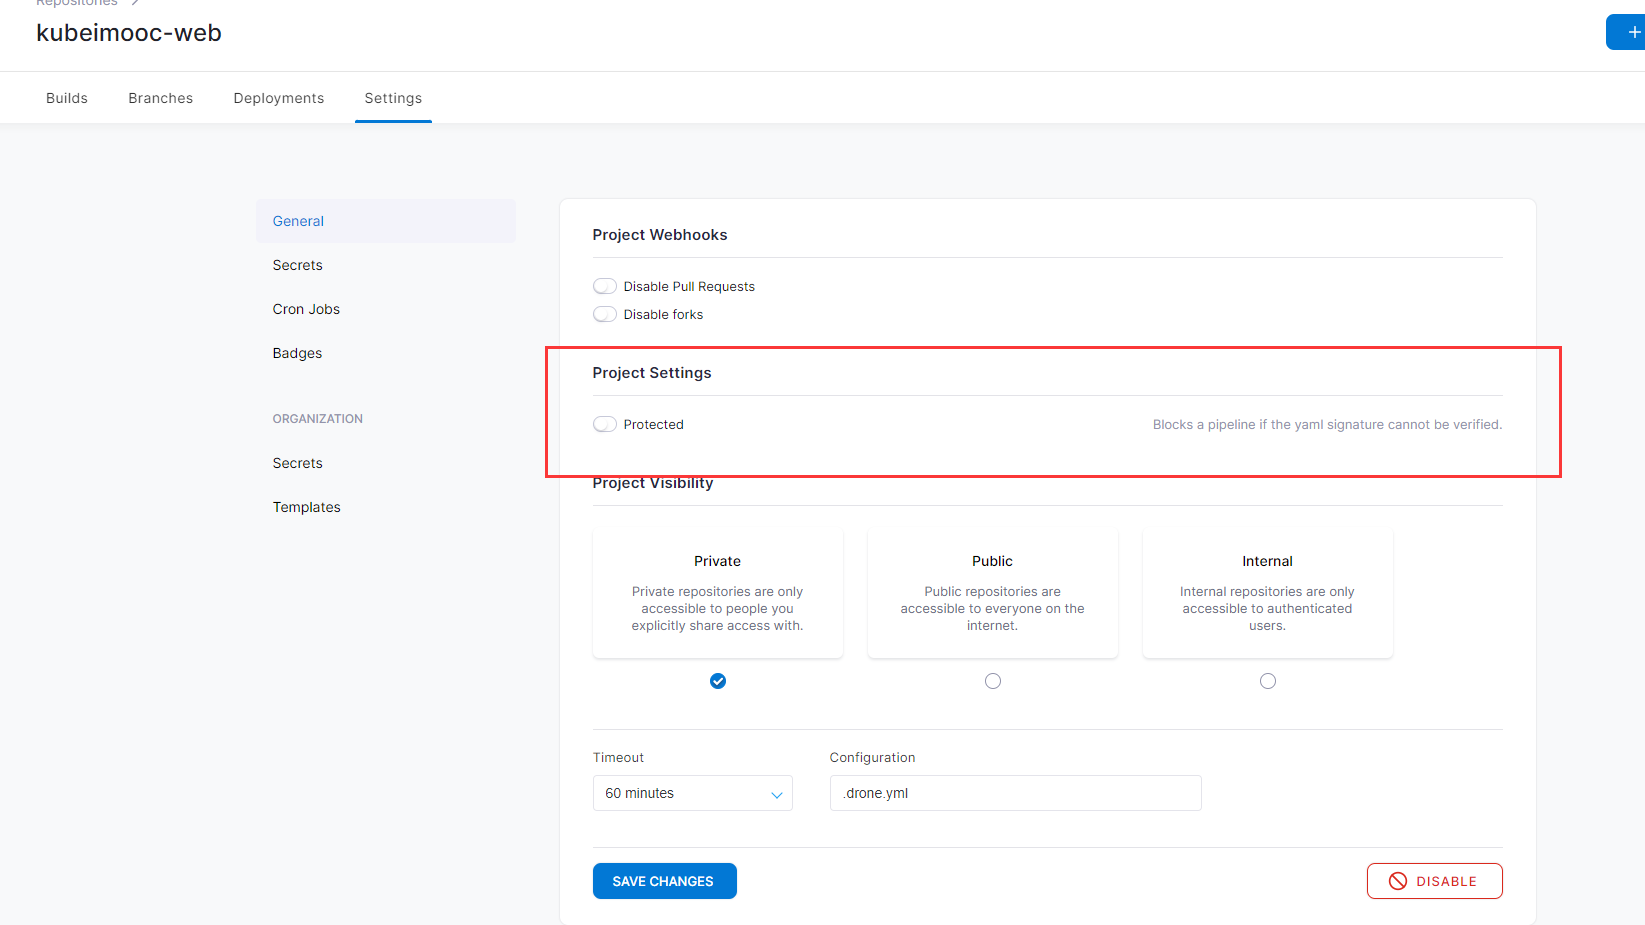Open the organization Templates section
Viewport: 1645px width, 925px height.
(x=306, y=507)
